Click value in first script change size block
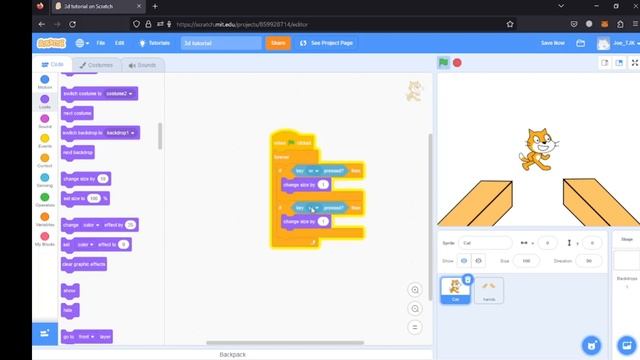Viewport: 640px width, 360px height. [323, 185]
